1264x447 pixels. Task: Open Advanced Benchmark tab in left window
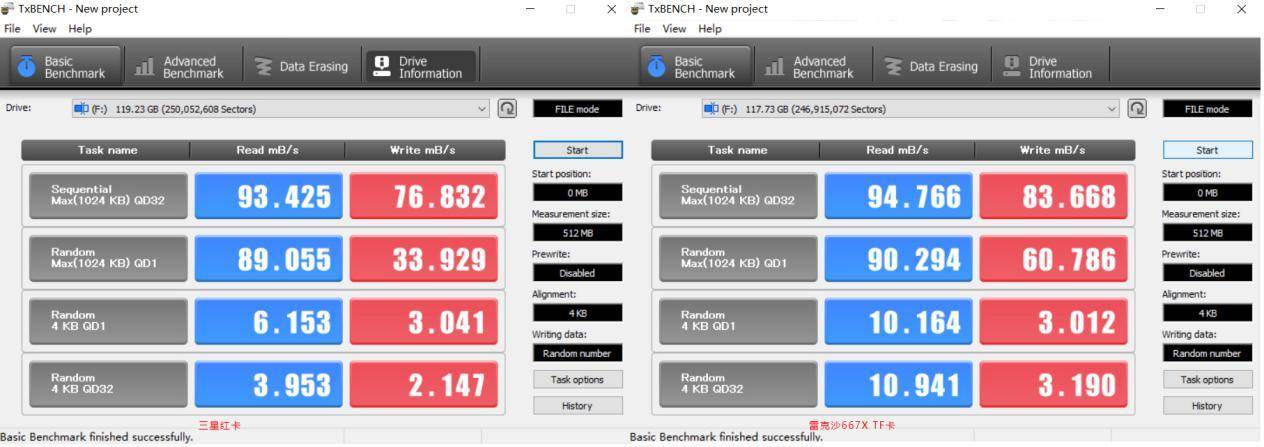(180, 66)
